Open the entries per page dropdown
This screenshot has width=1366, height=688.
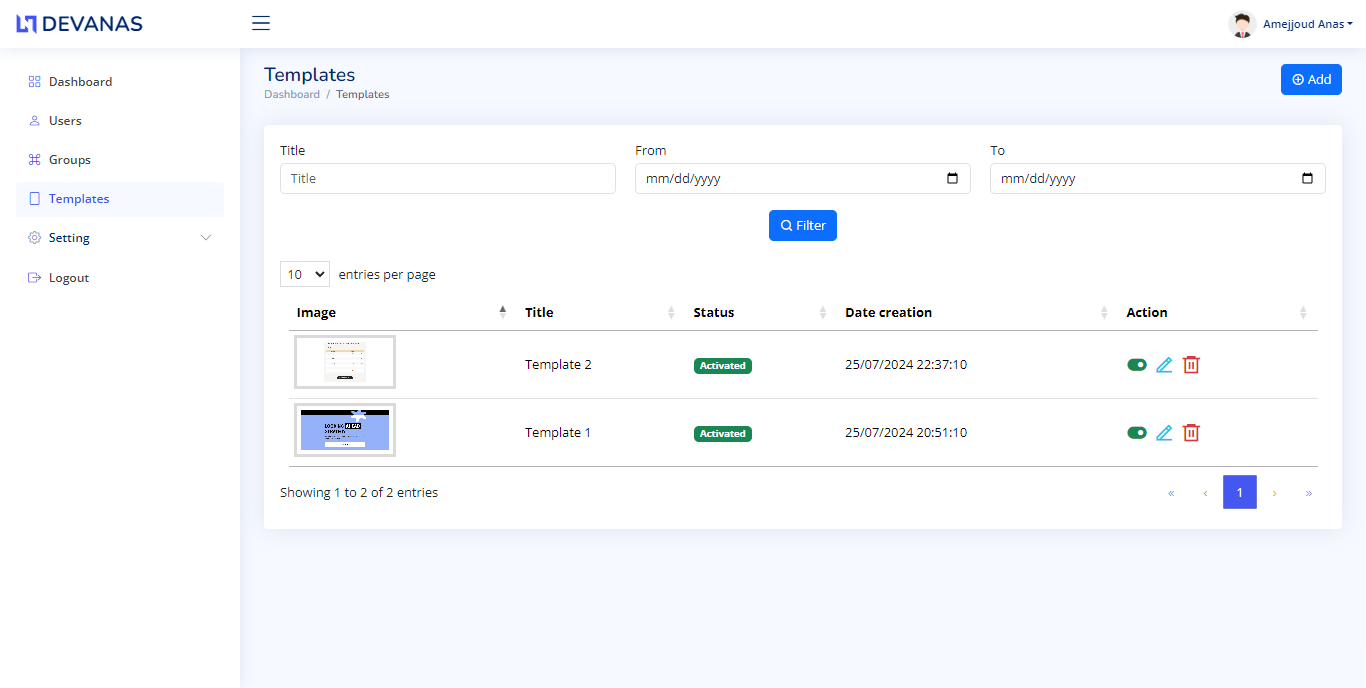(304, 273)
